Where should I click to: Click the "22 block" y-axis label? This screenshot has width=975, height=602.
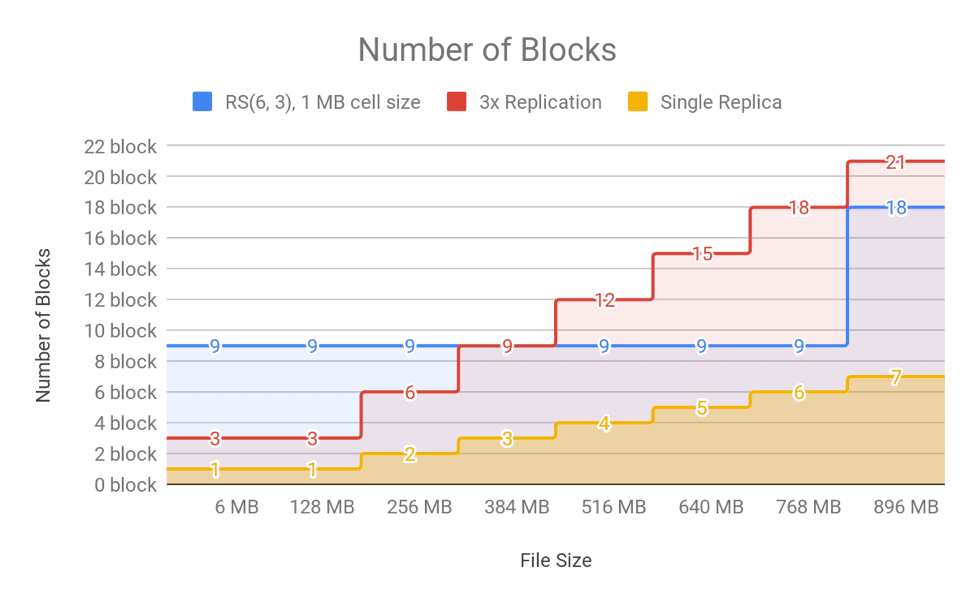[x=120, y=147]
